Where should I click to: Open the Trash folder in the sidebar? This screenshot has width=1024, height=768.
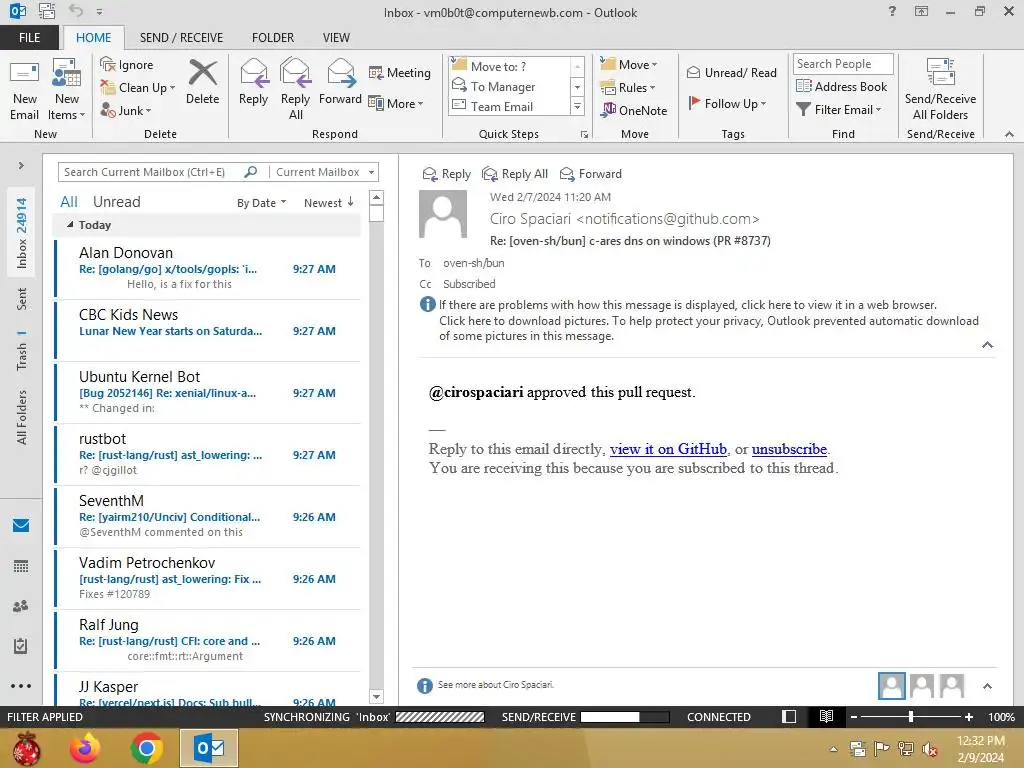pyautogui.click(x=22, y=350)
